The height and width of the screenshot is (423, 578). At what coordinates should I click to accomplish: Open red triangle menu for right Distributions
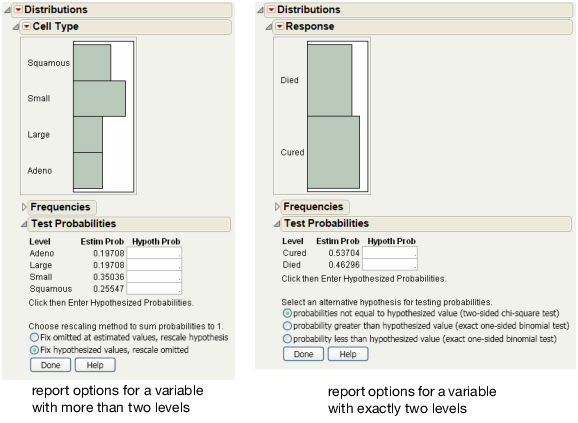271,10
